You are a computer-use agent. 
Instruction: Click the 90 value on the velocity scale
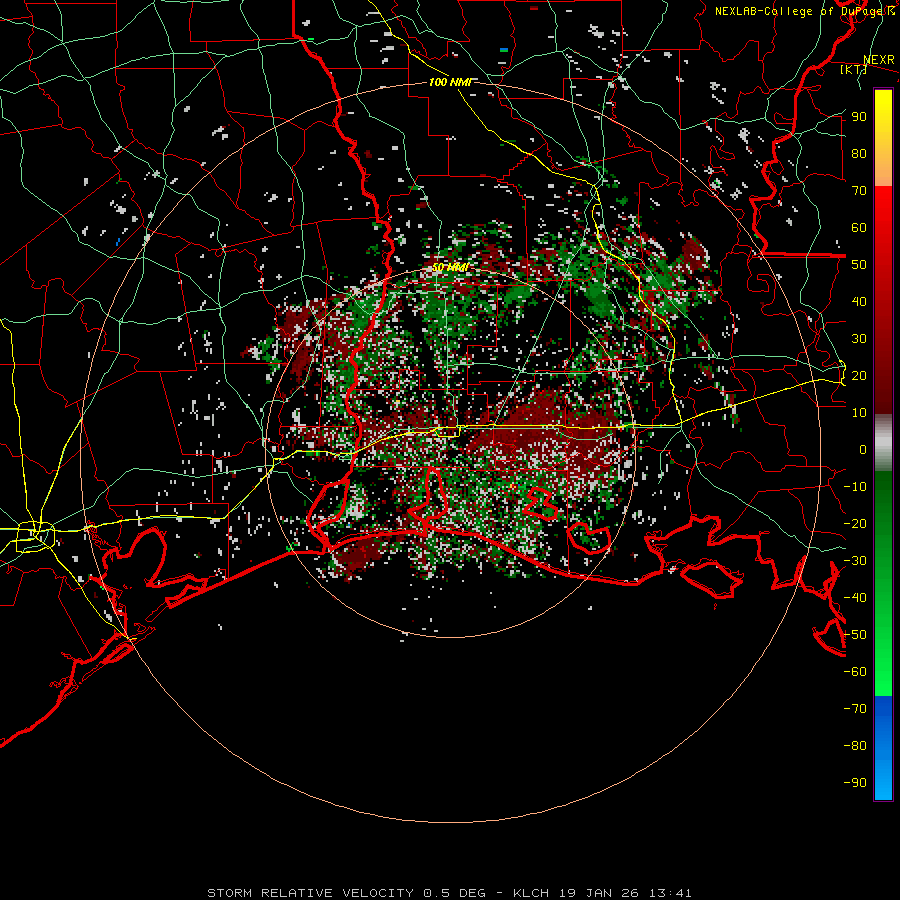(859, 117)
